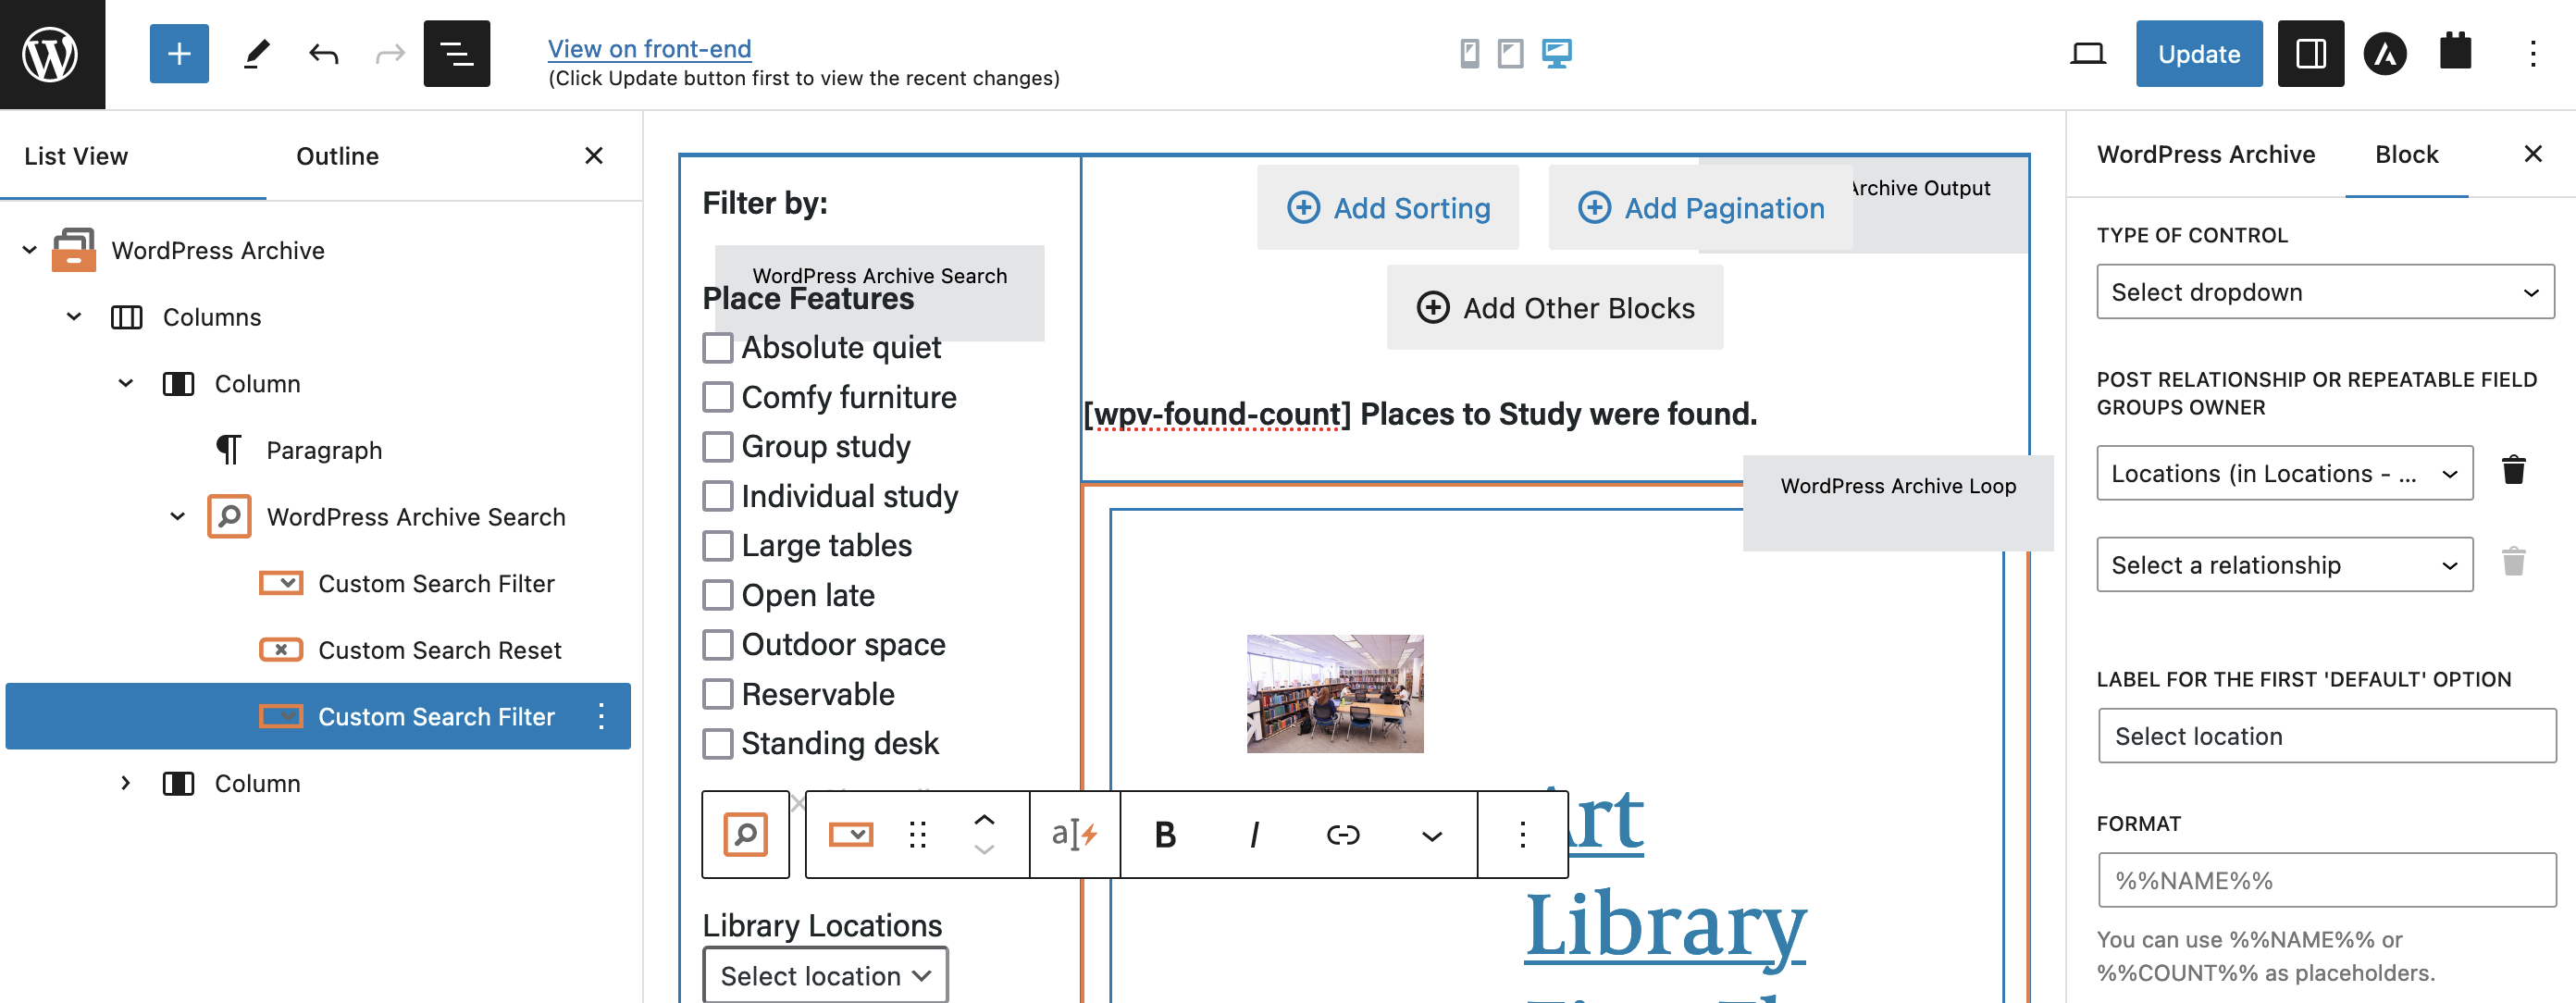Image resolution: width=2576 pixels, height=1003 pixels.
Task: Check the Group study checkbox
Action: click(718, 447)
